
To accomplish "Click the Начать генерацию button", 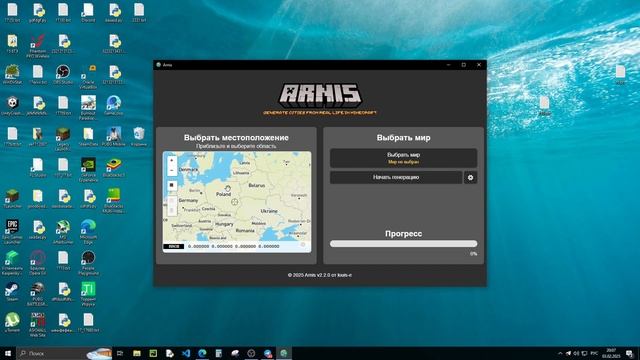I will coord(396,178).
